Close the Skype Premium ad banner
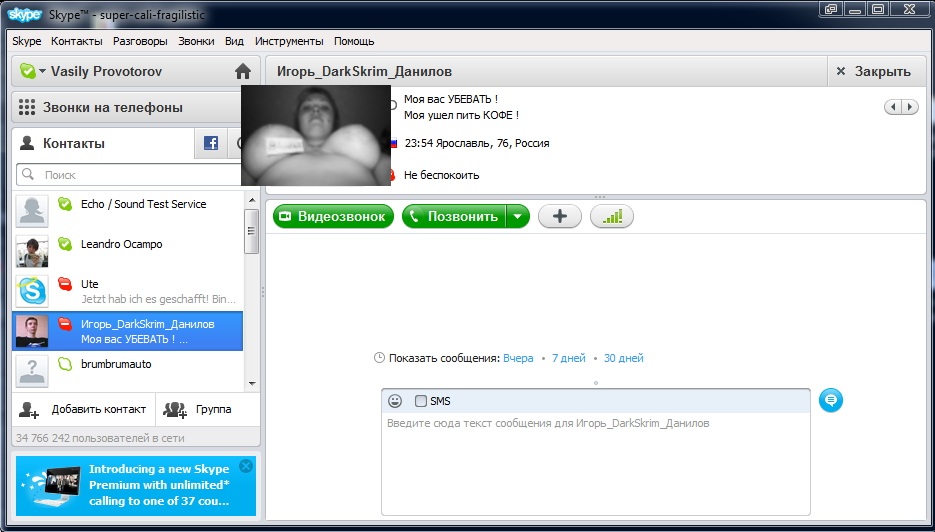This screenshot has width=935, height=532. (x=246, y=466)
